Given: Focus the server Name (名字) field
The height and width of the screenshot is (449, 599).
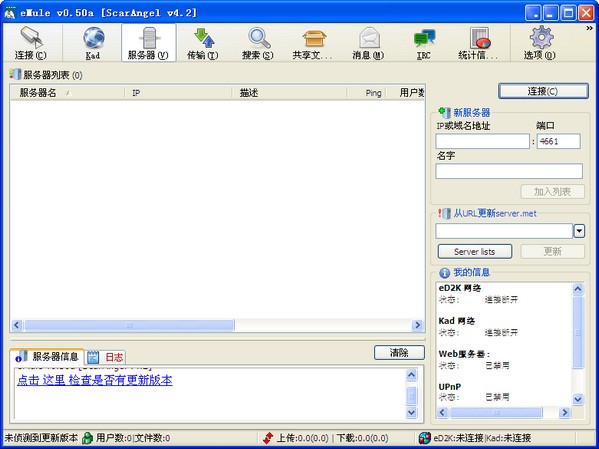Looking at the screenshot, I should click(509, 171).
